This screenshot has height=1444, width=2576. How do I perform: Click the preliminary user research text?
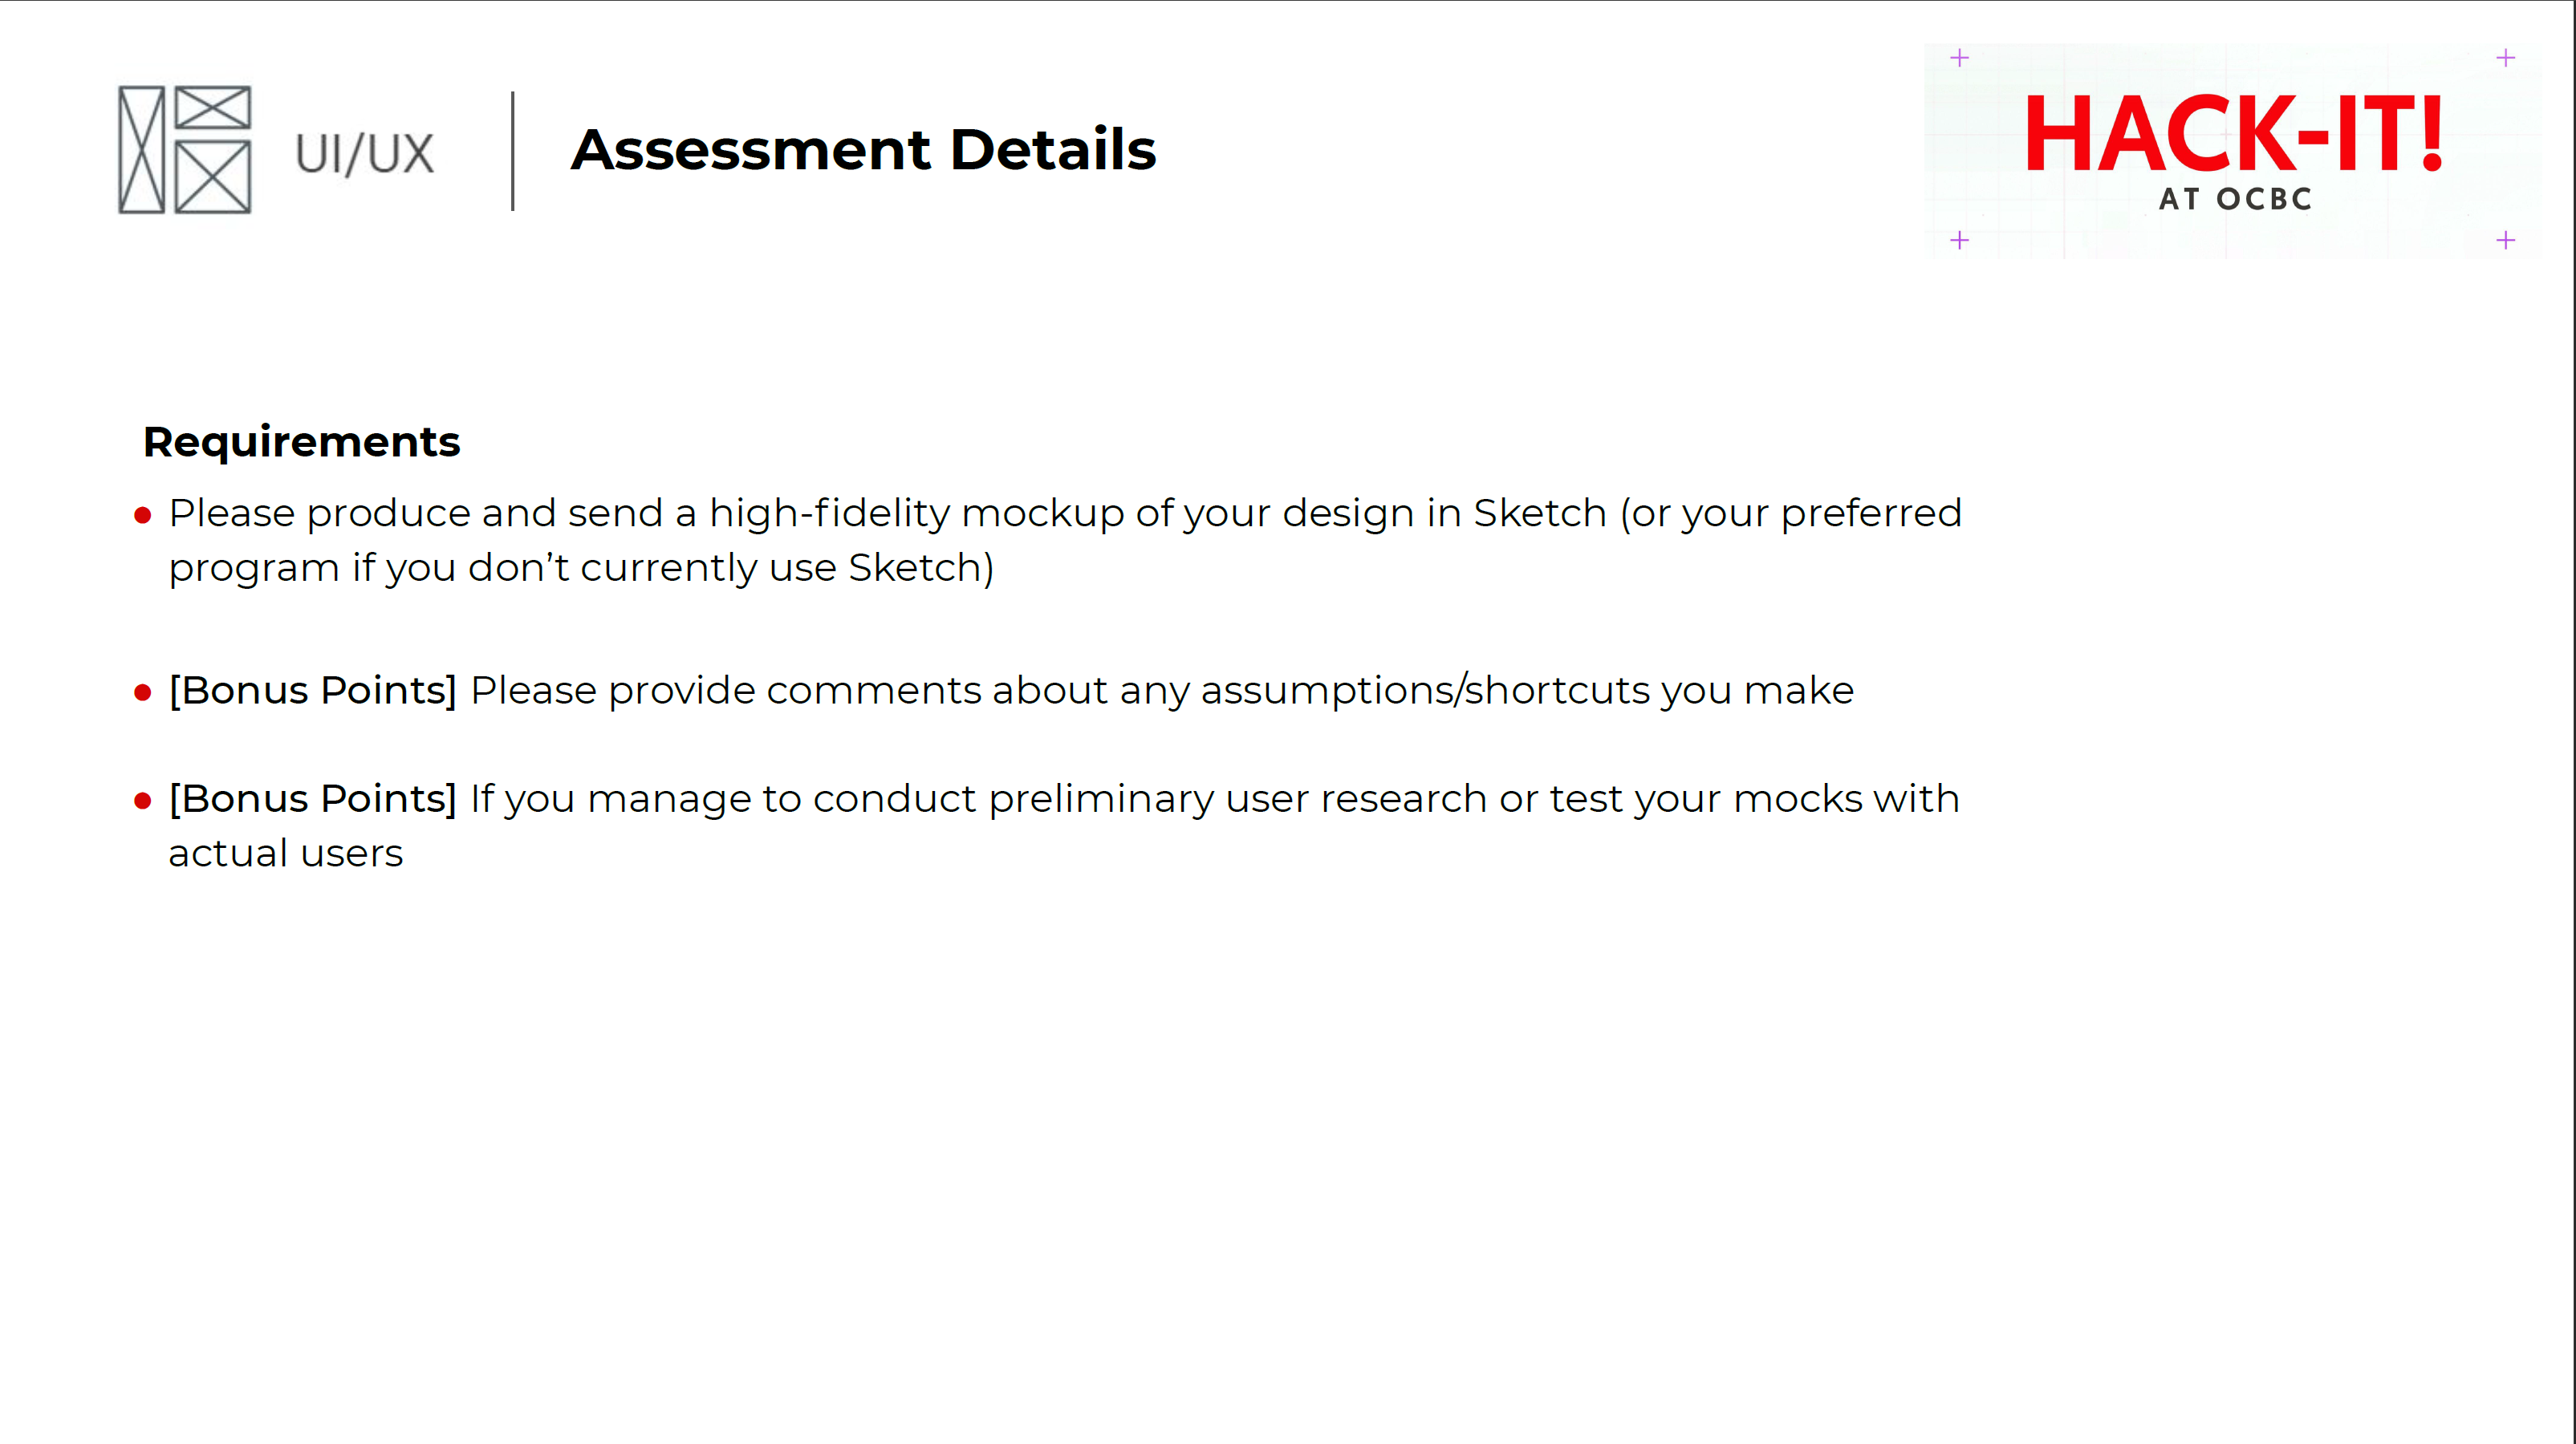click(1215, 799)
